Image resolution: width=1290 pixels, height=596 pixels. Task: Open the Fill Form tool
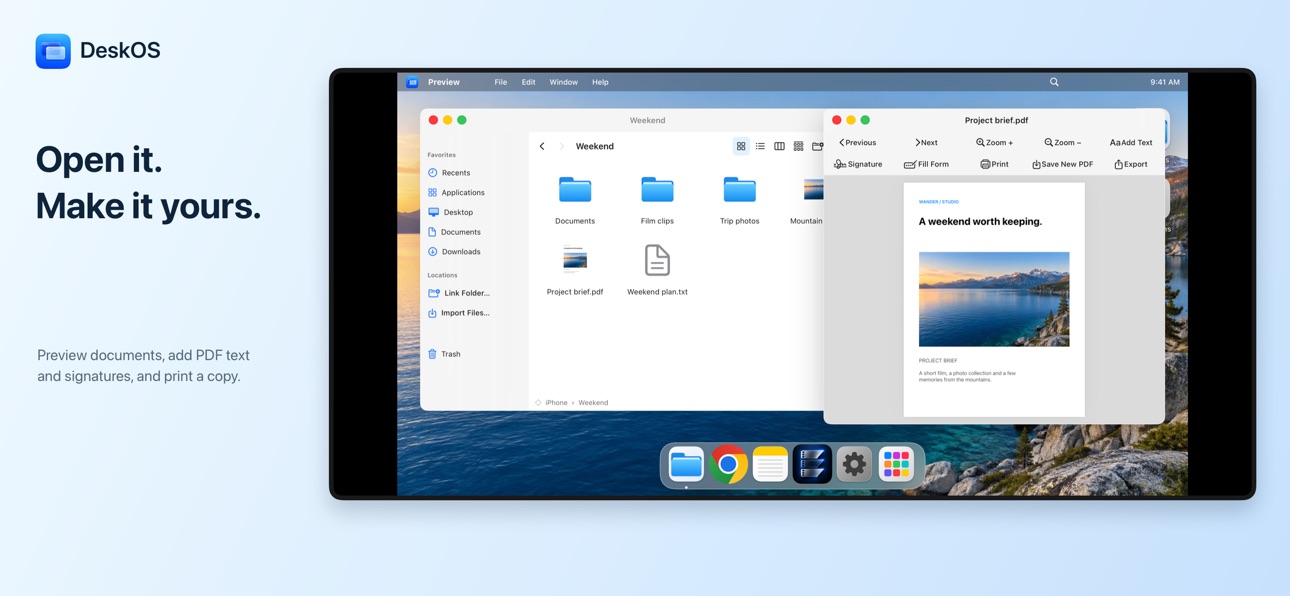pos(926,164)
